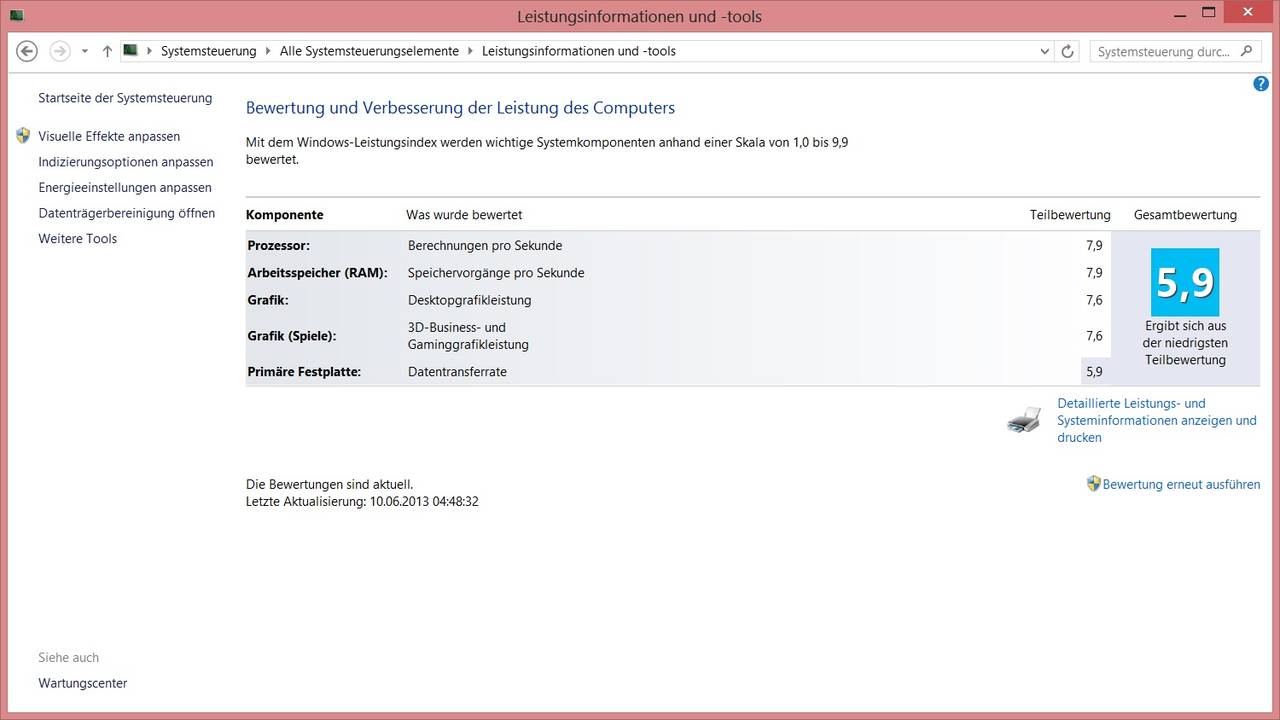Click the magnifier search icon
Viewport: 1280px width, 720px height.
[x=1246, y=51]
